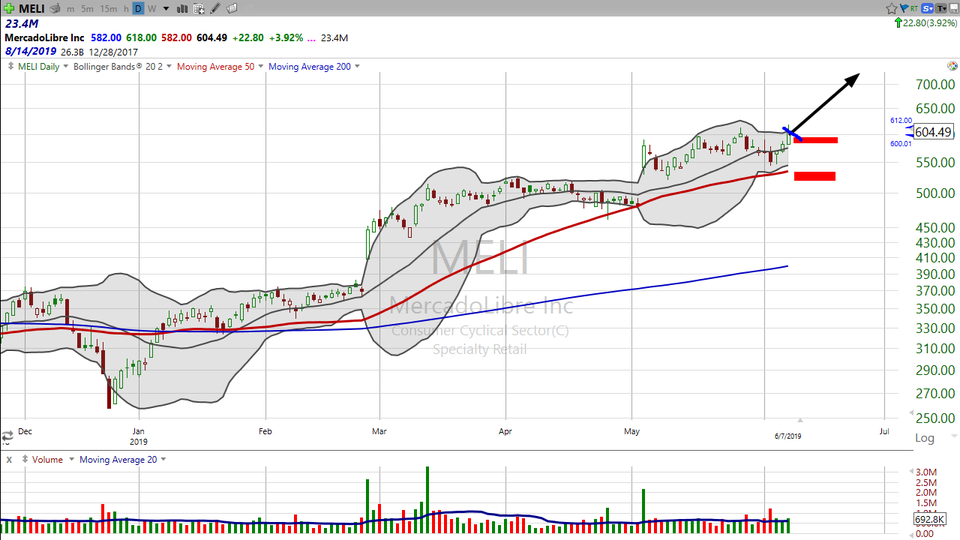Switch to hourly (h) time frame
This screenshot has height=540, width=960.
pyautogui.click(x=126, y=9)
